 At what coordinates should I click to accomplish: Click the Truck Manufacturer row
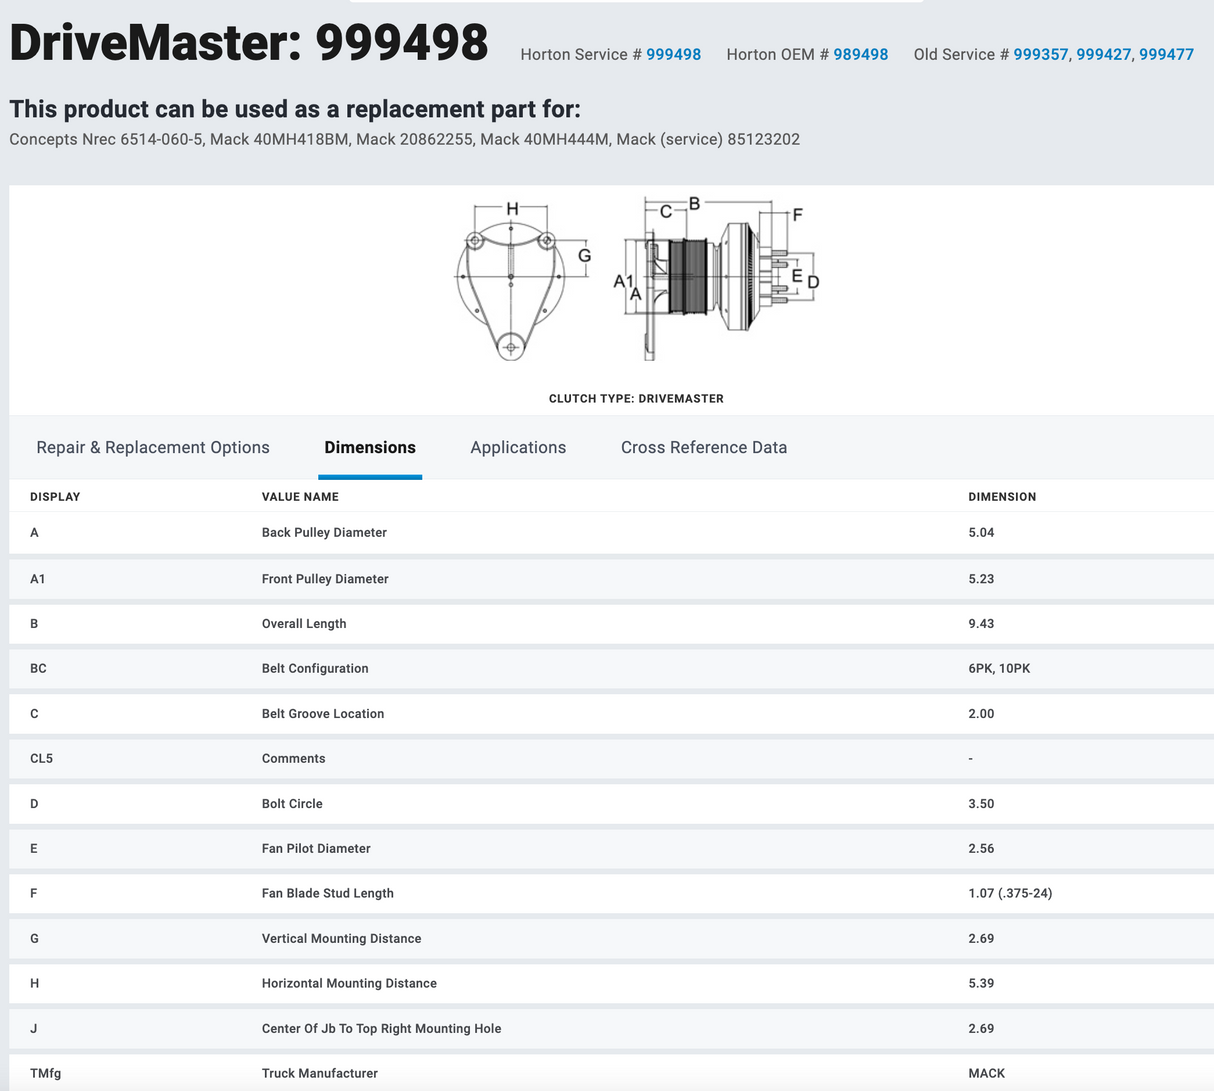(319, 1074)
